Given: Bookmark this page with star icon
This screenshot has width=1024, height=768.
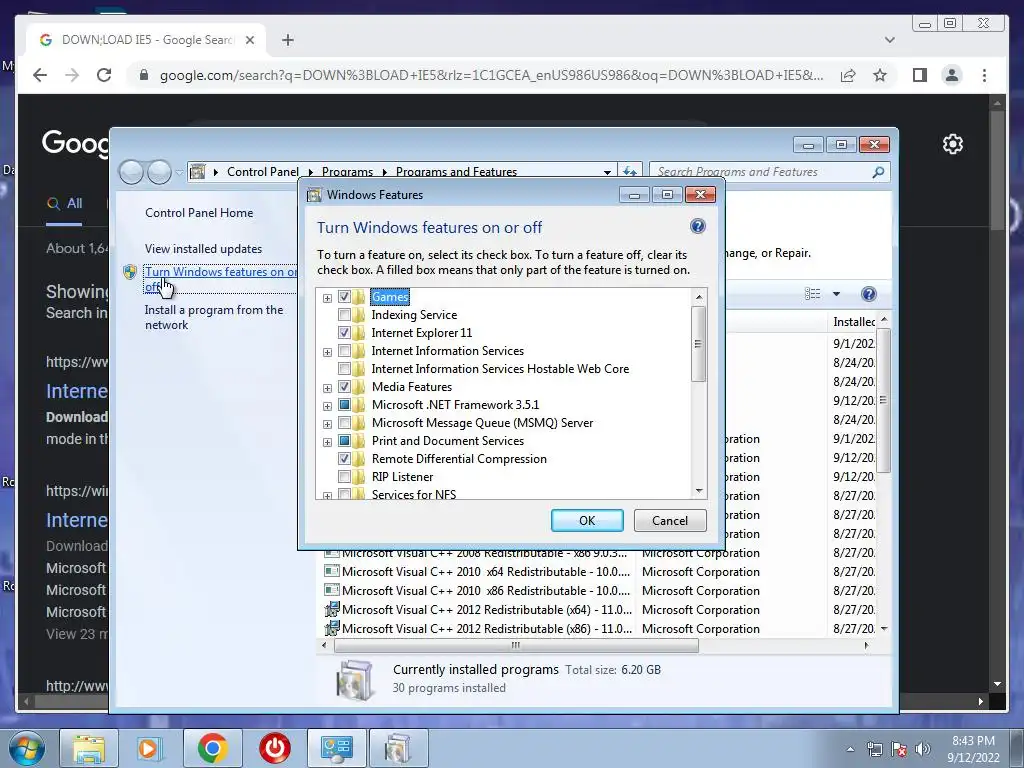Looking at the screenshot, I should point(880,75).
